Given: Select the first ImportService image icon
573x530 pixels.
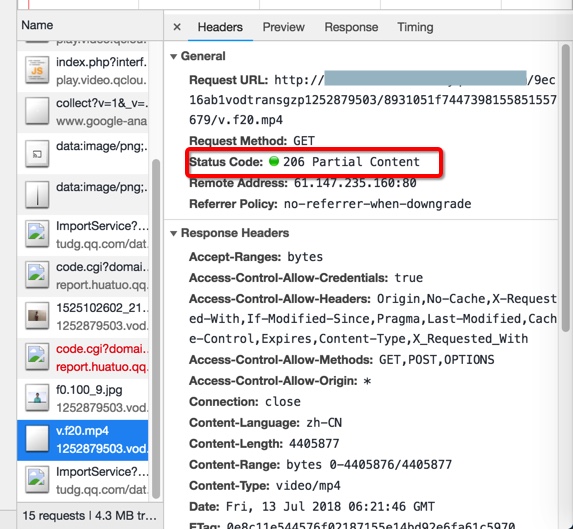Looking at the screenshot, I should tap(37, 234).
